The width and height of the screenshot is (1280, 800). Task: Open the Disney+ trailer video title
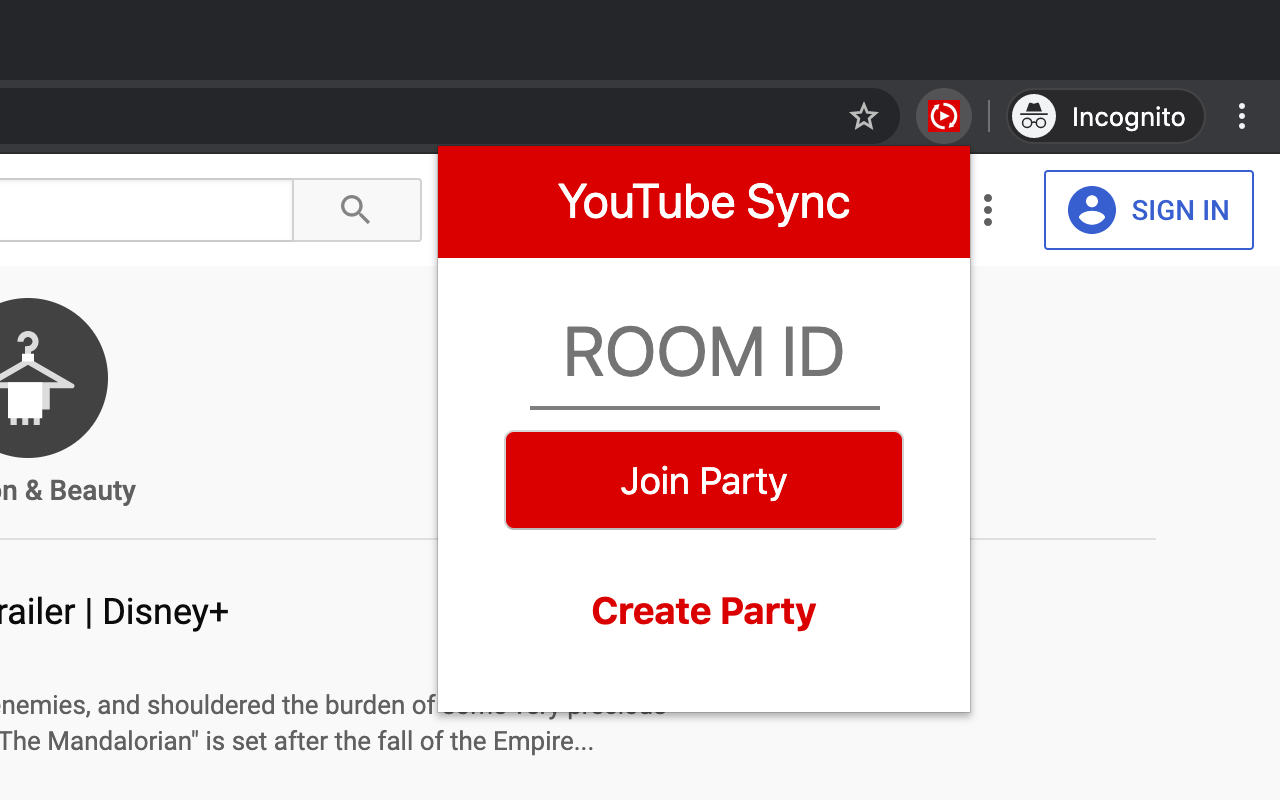tap(115, 611)
